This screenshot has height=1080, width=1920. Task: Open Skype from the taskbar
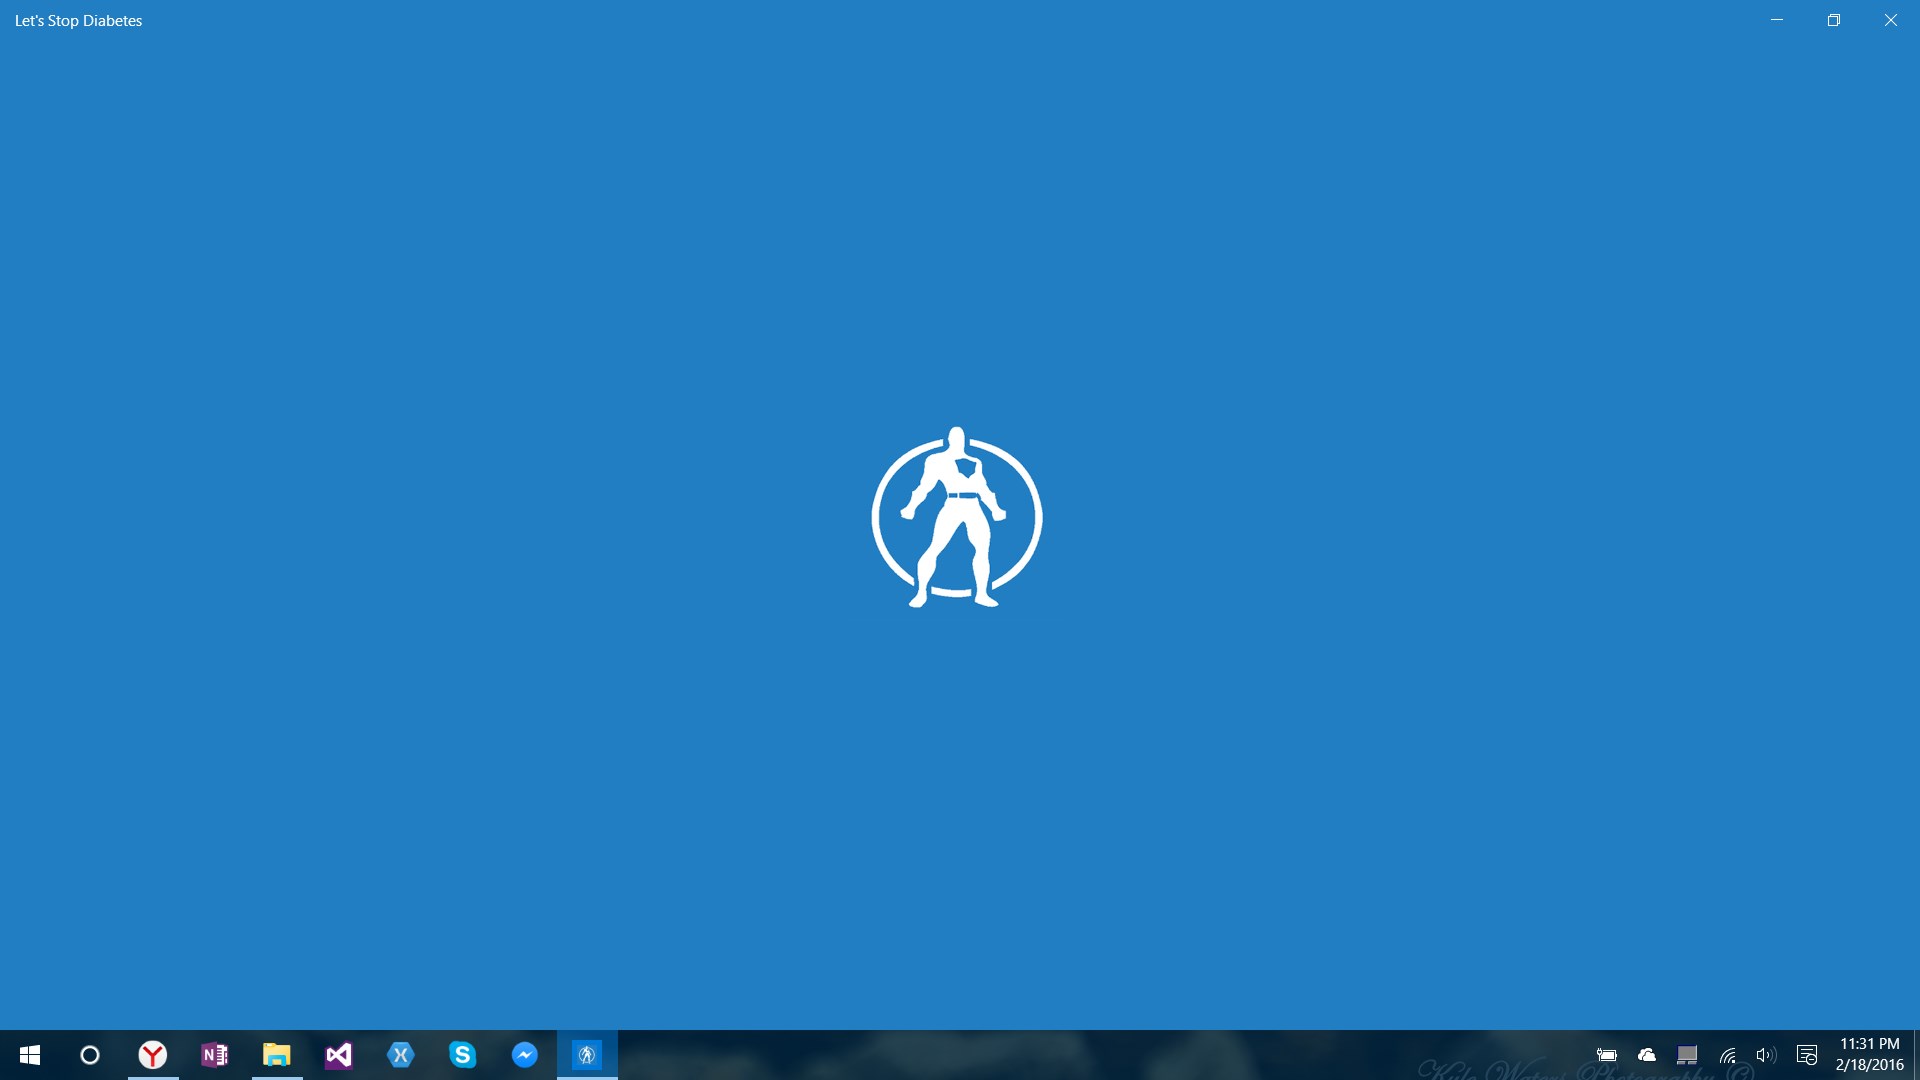[463, 1055]
